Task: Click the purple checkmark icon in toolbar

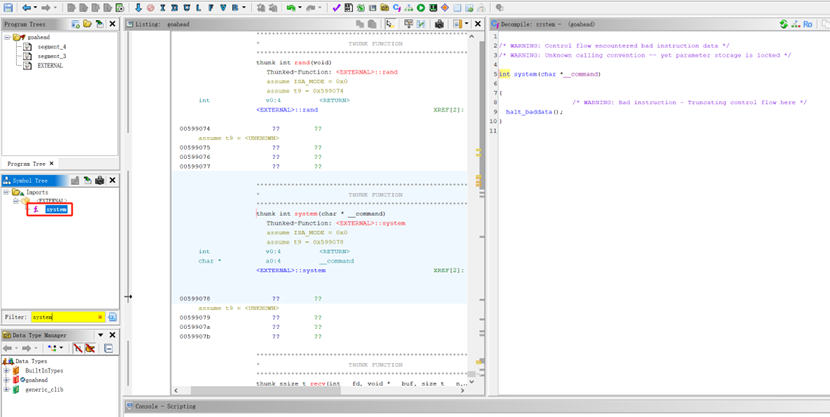Action: click(x=336, y=8)
